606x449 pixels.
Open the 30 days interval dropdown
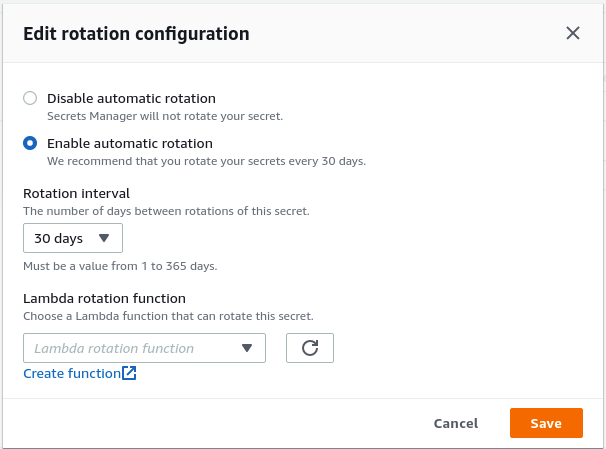[72, 238]
